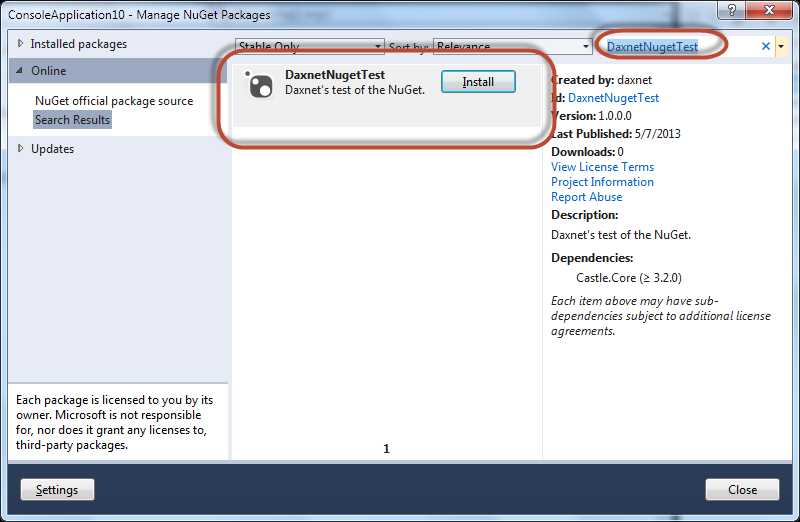Click the Last Published 5/7/2013 date
Viewport: 800px width, 522px height.
pos(658,134)
